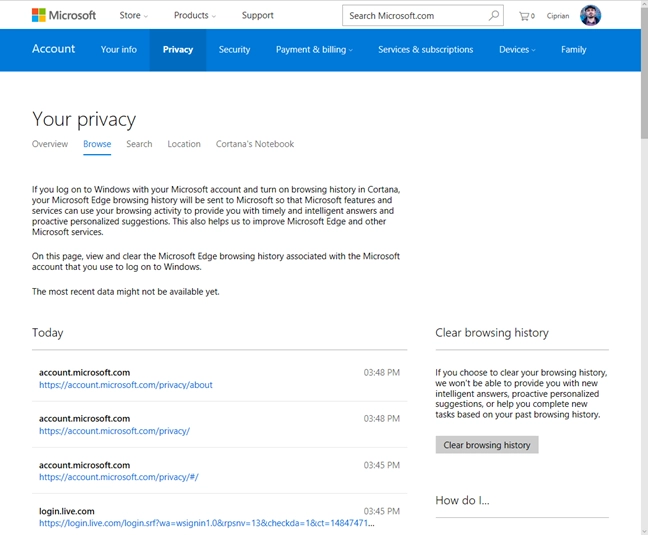Open the account.microsoft.com/privacy/ link
This screenshot has height=535, width=648.
114,431
